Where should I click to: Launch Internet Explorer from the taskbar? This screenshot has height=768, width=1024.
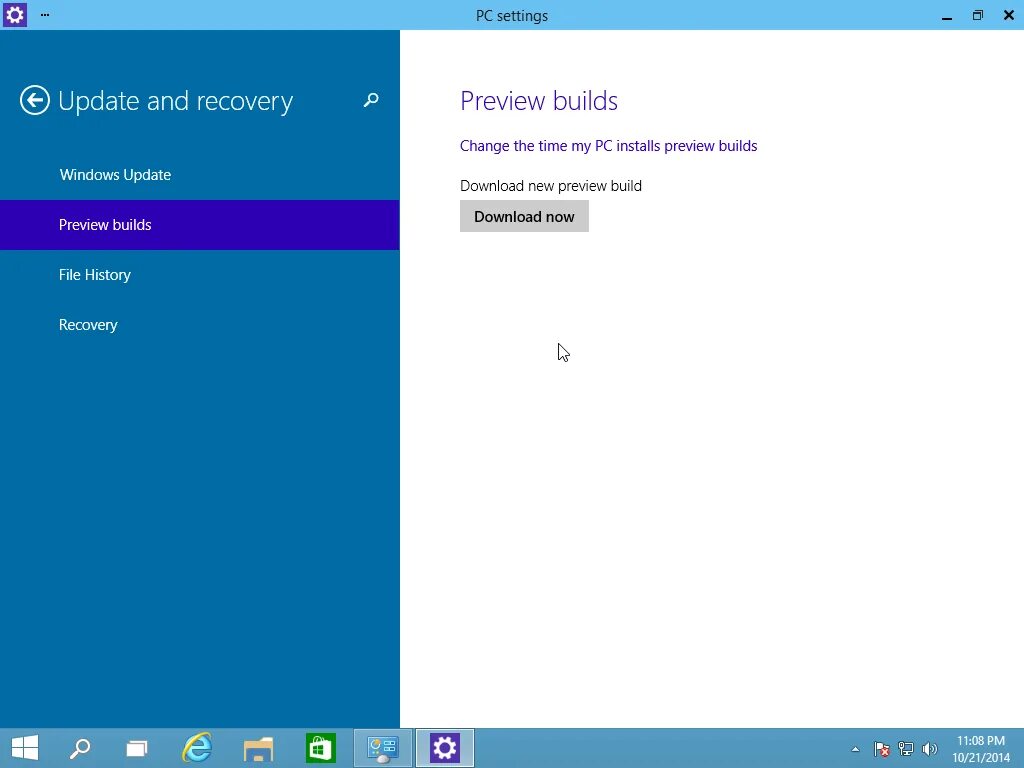point(197,748)
